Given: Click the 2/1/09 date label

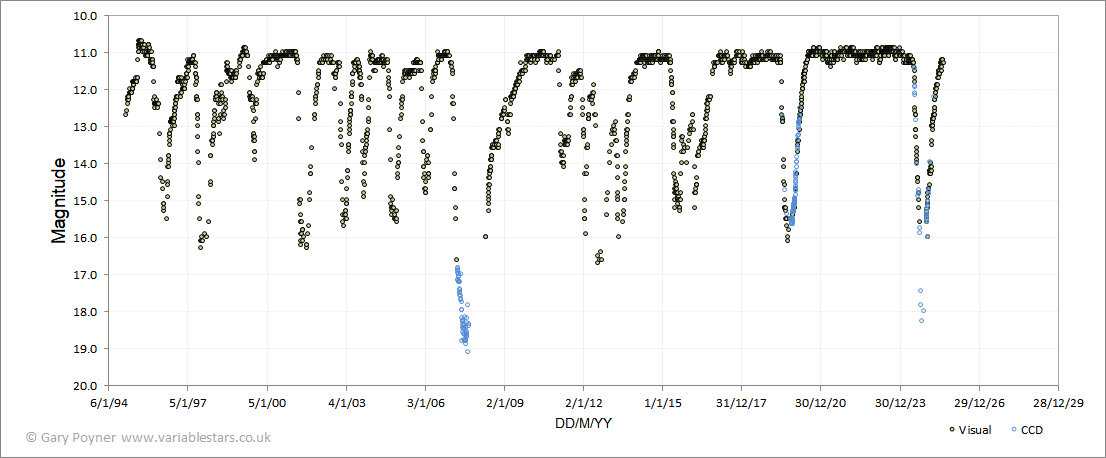Looking at the screenshot, I should (504, 404).
